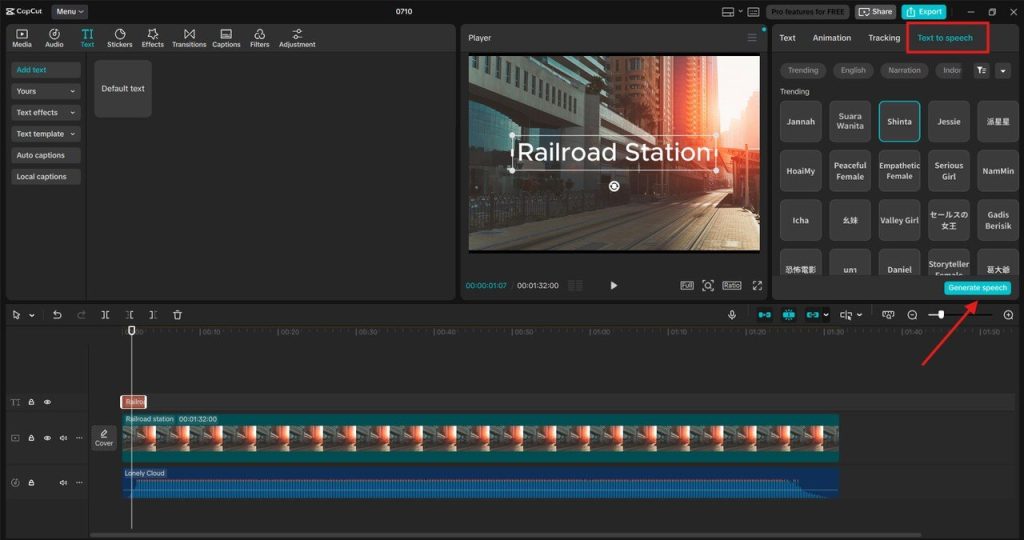Open the Menu dropdown
This screenshot has width=1024, height=540.
click(x=69, y=12)
